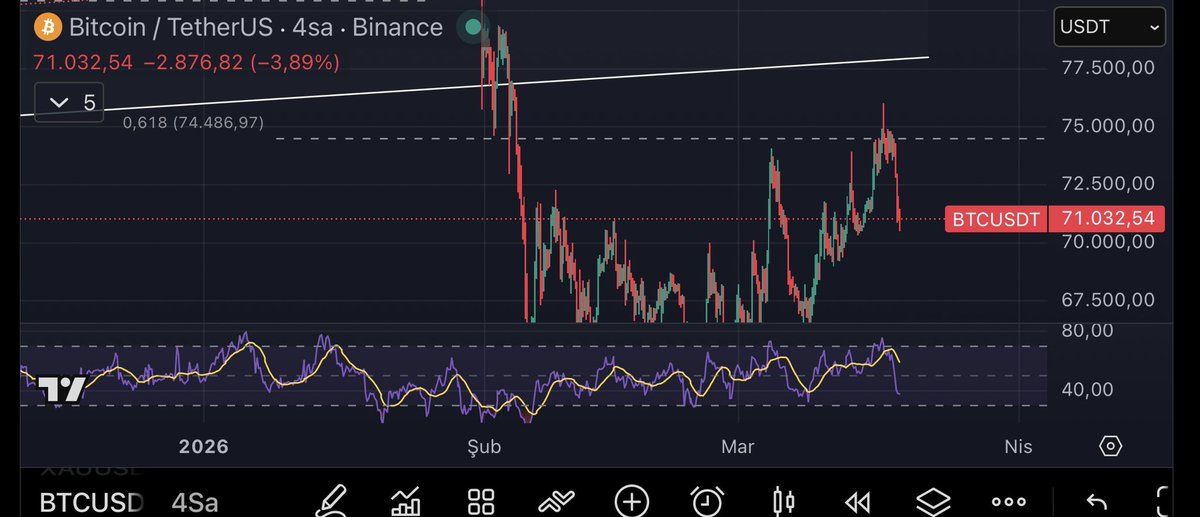
Task: Start bar replay with rewind icon
Action: coord(857,501)
